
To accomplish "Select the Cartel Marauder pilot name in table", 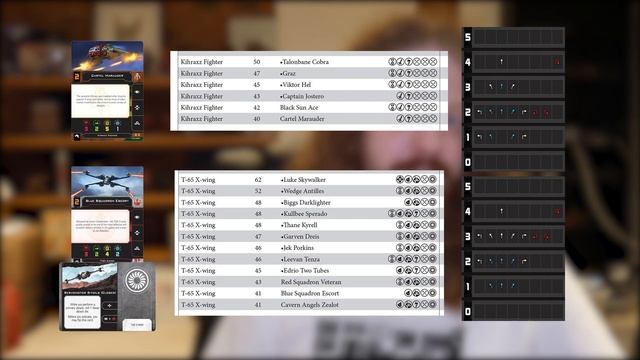I will tap(302, 119).
